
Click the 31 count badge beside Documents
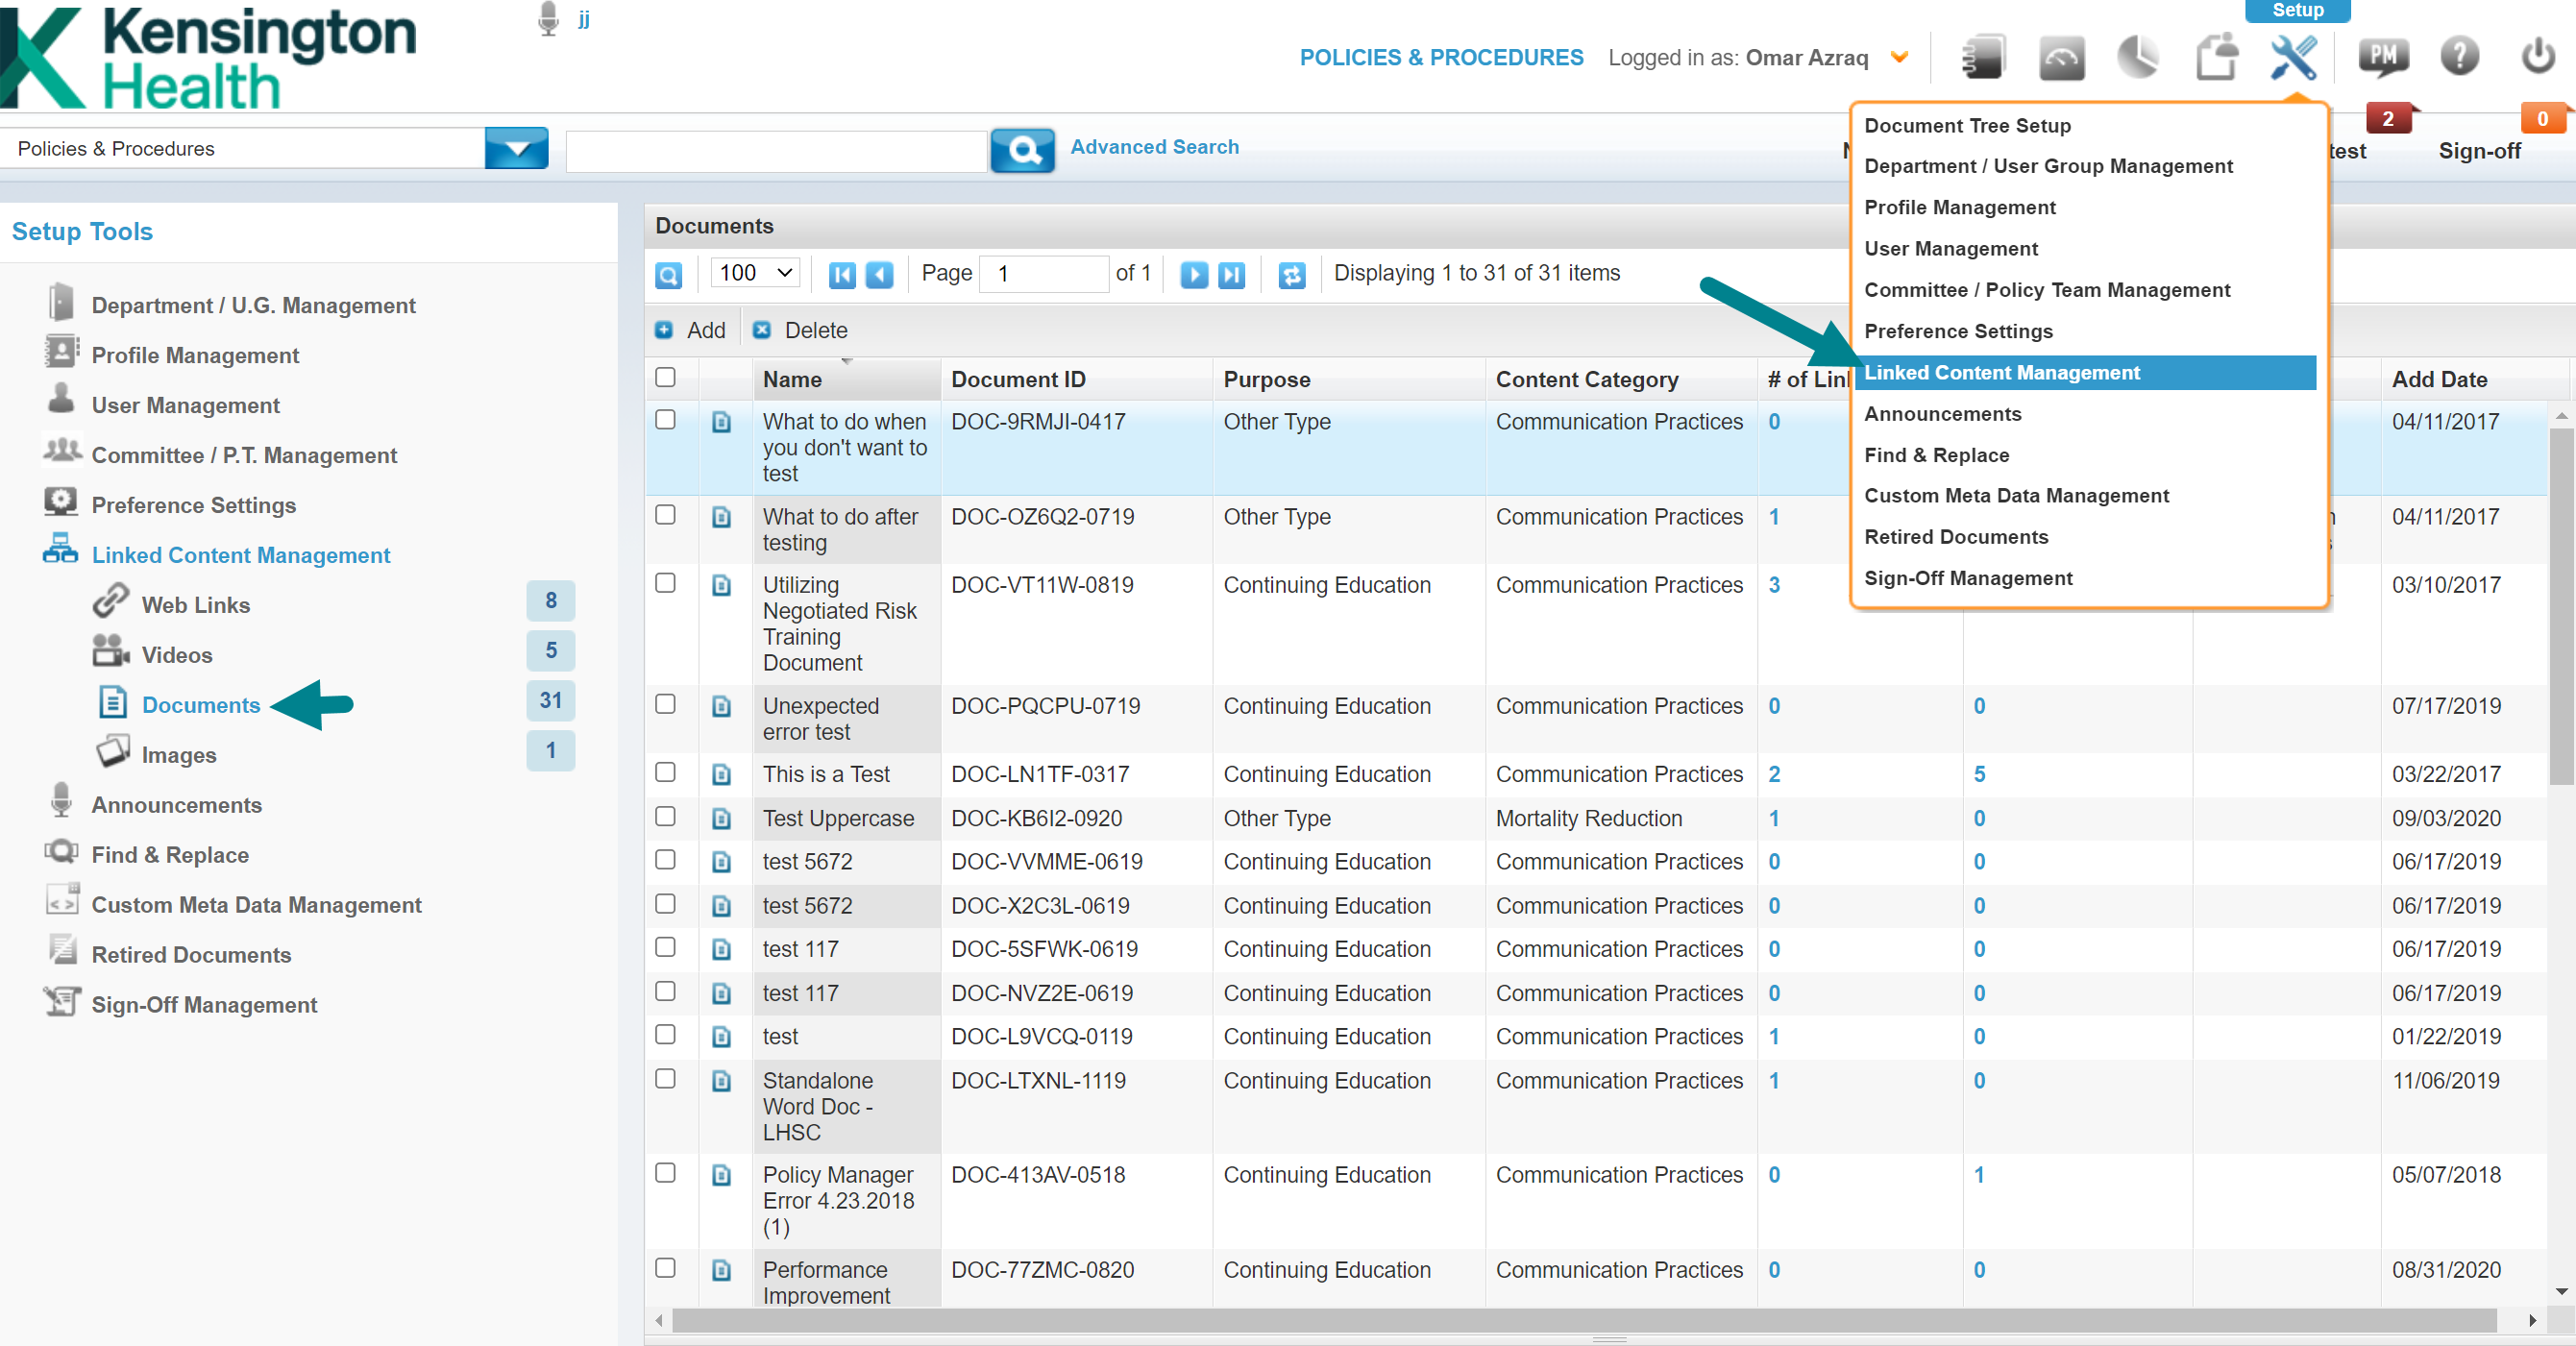pyautogui.click(x=550, y=700)
